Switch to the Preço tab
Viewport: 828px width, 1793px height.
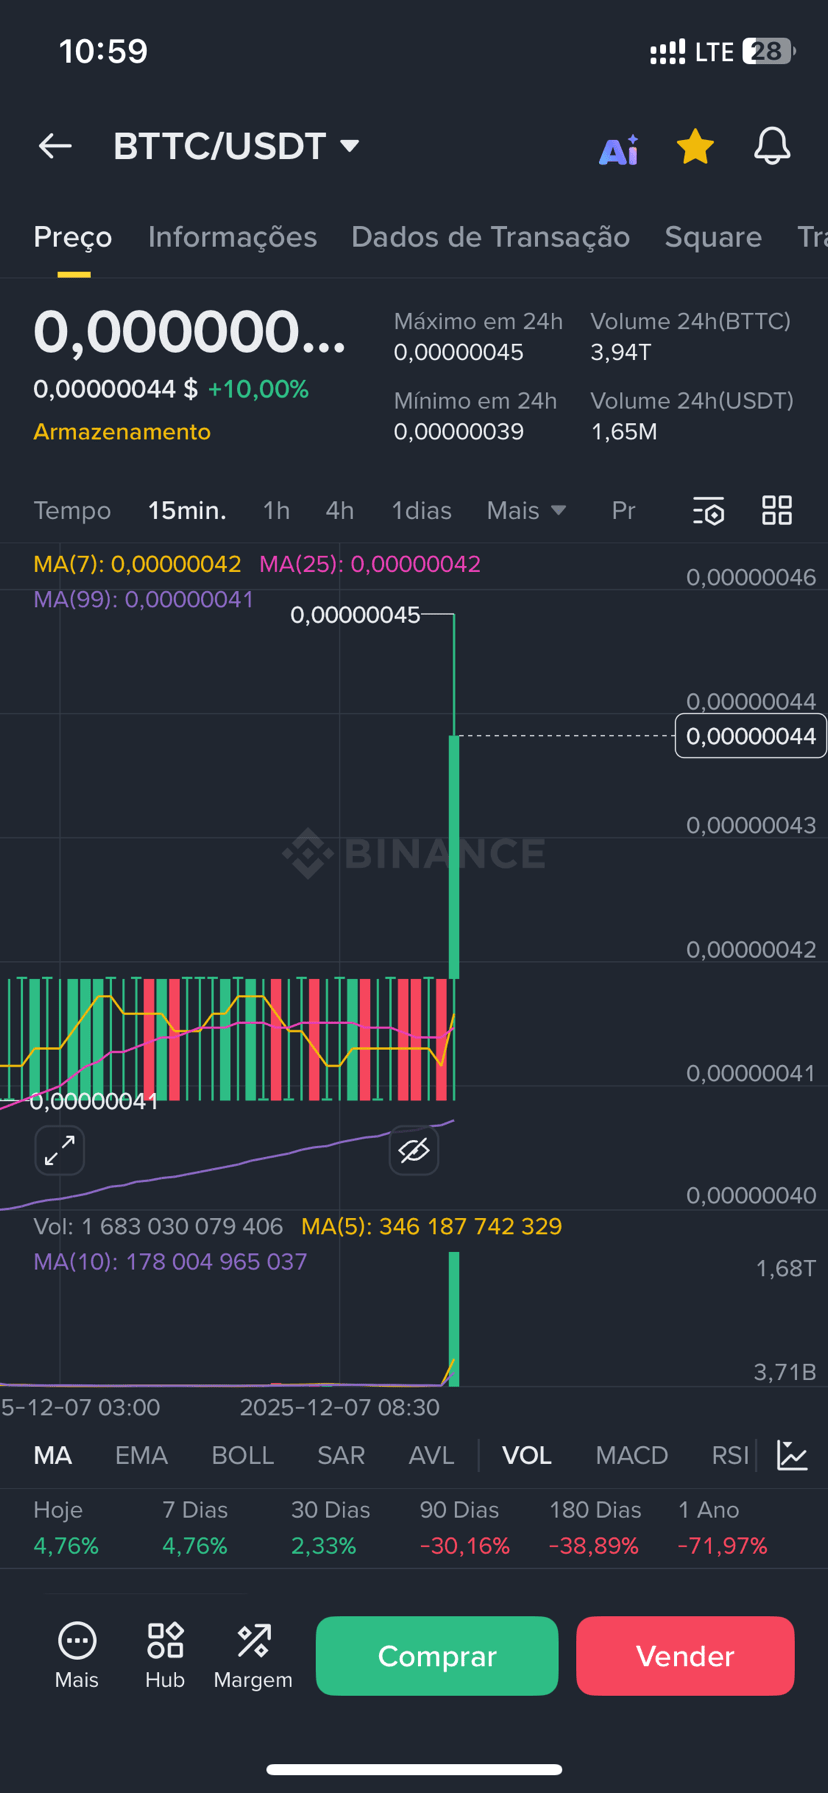pos(73,237)
